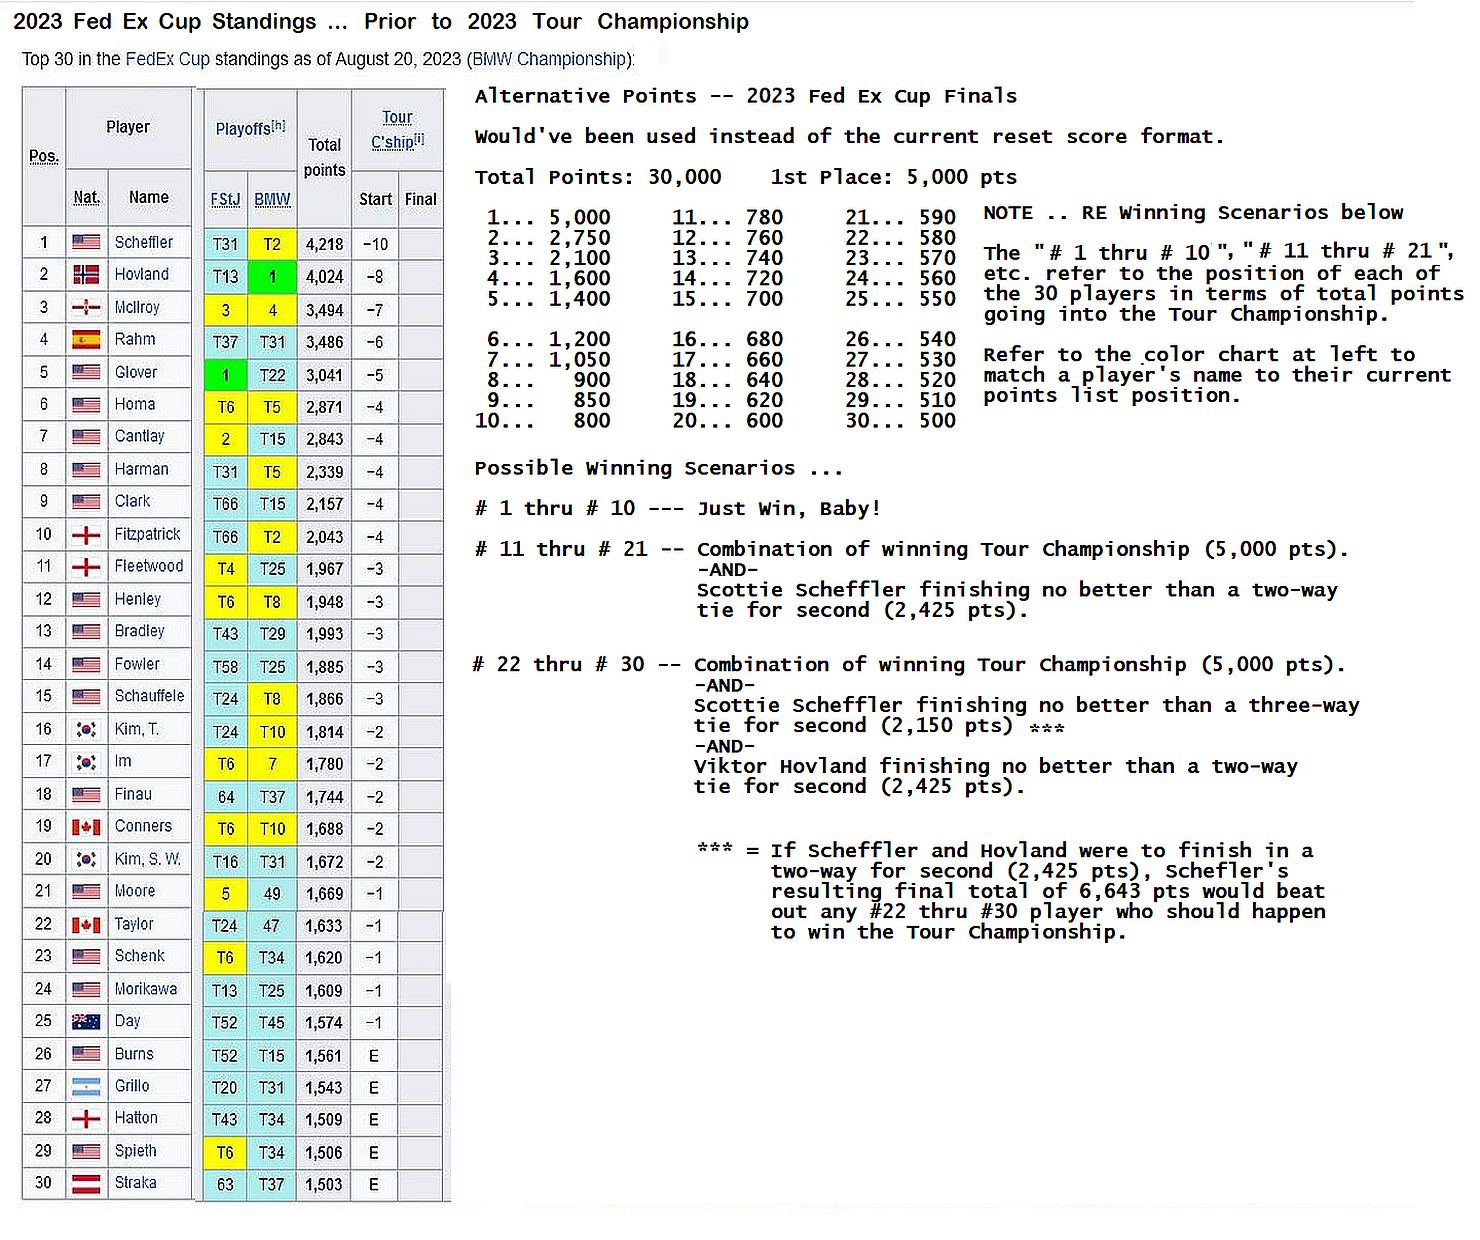
Task: Click the Canadian flag beside Taylor
Action: [86, 925]
